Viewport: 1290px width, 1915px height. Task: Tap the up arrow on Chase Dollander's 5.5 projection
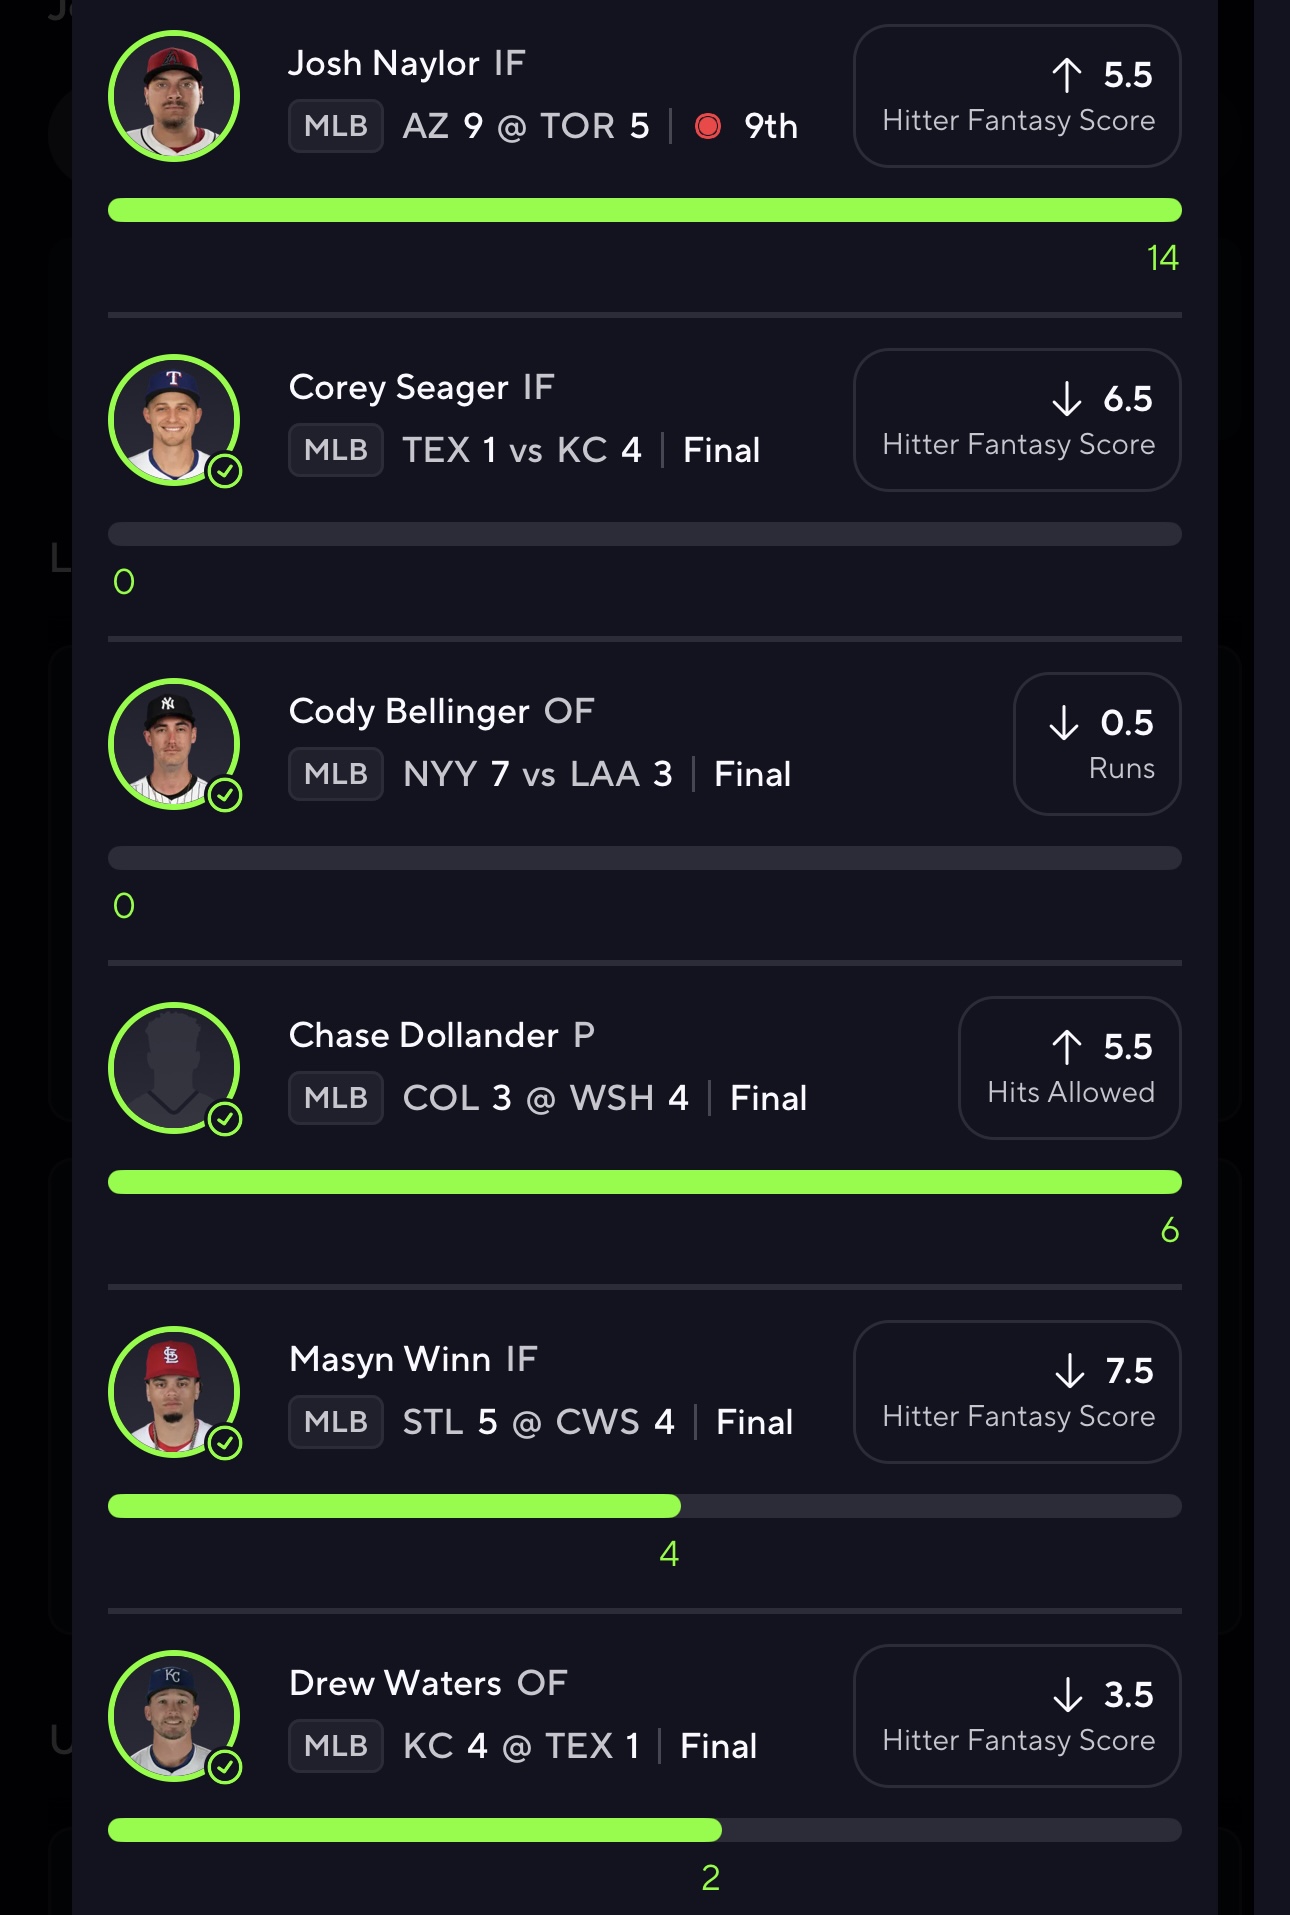coord(1066,1047)
